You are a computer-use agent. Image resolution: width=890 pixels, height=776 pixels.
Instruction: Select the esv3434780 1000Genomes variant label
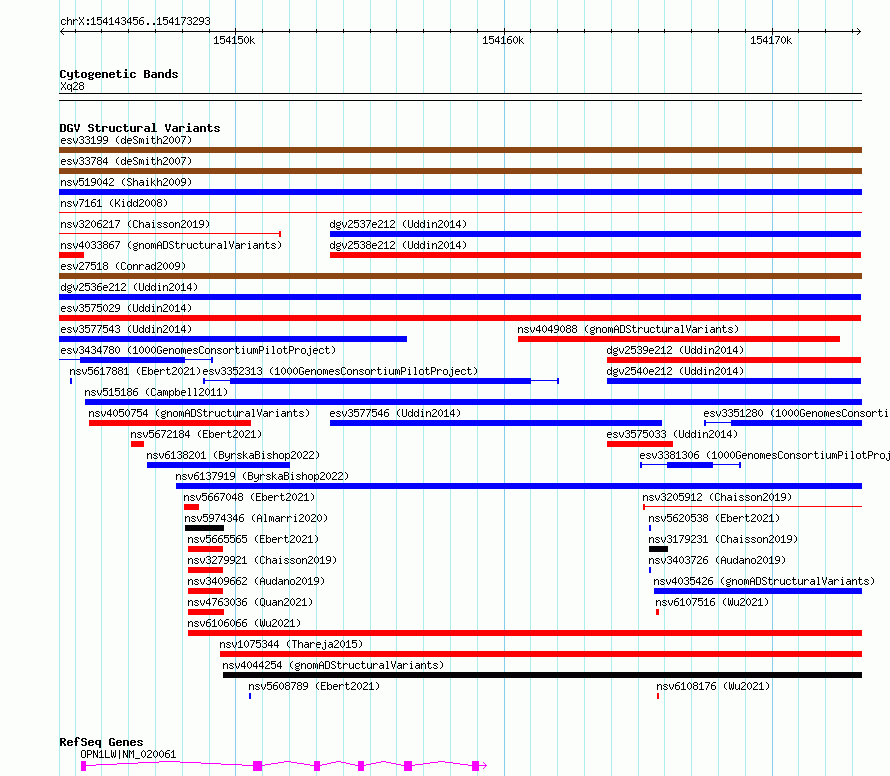(198, 350)
